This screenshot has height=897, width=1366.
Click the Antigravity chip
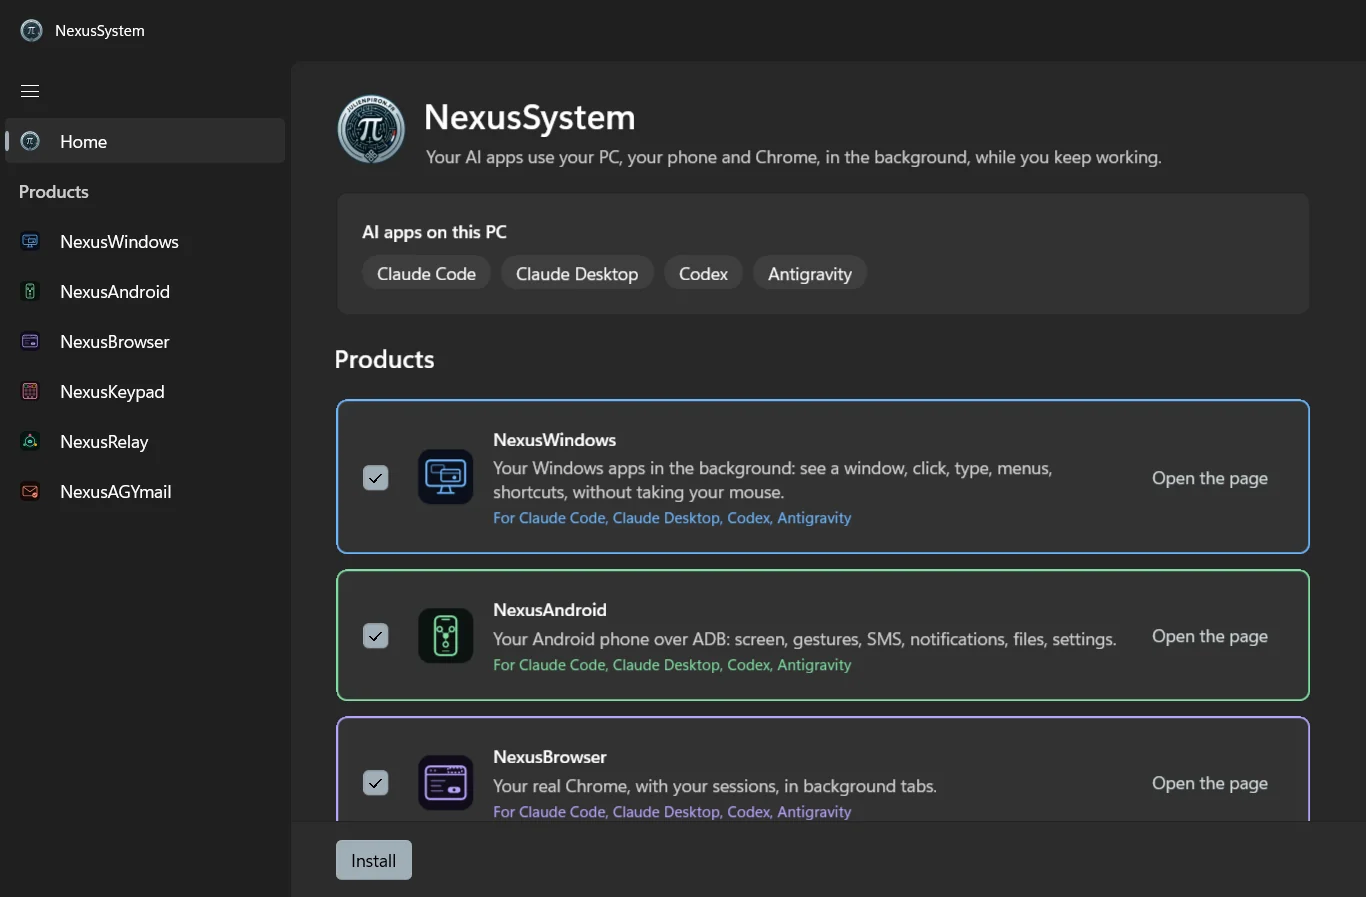[x=810, y=273]
